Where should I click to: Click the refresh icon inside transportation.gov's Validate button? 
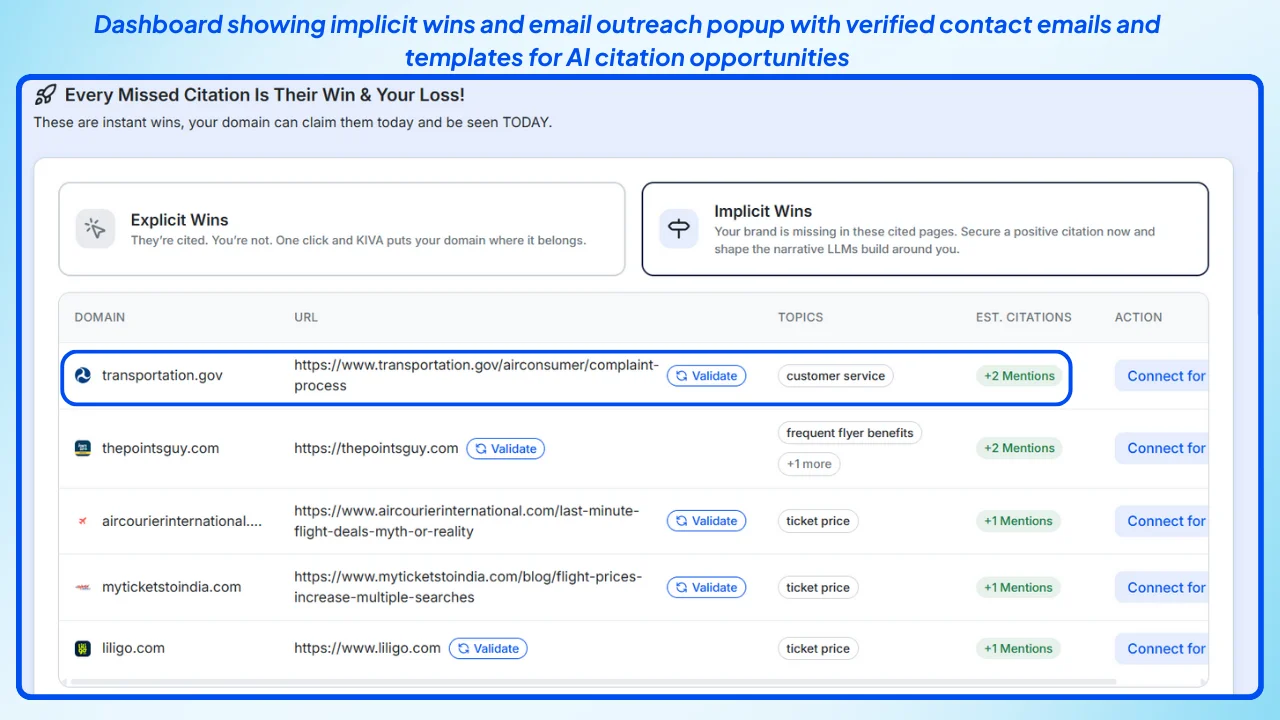click(684, 375)
